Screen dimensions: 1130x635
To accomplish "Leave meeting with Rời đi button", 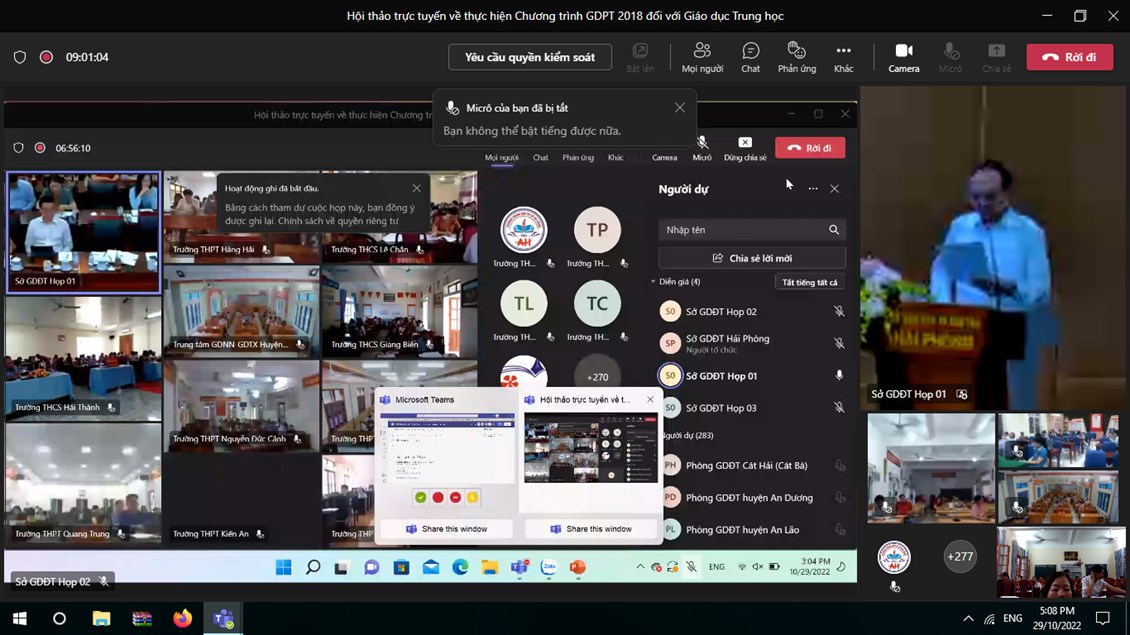I will click(x=1069, y=57).
